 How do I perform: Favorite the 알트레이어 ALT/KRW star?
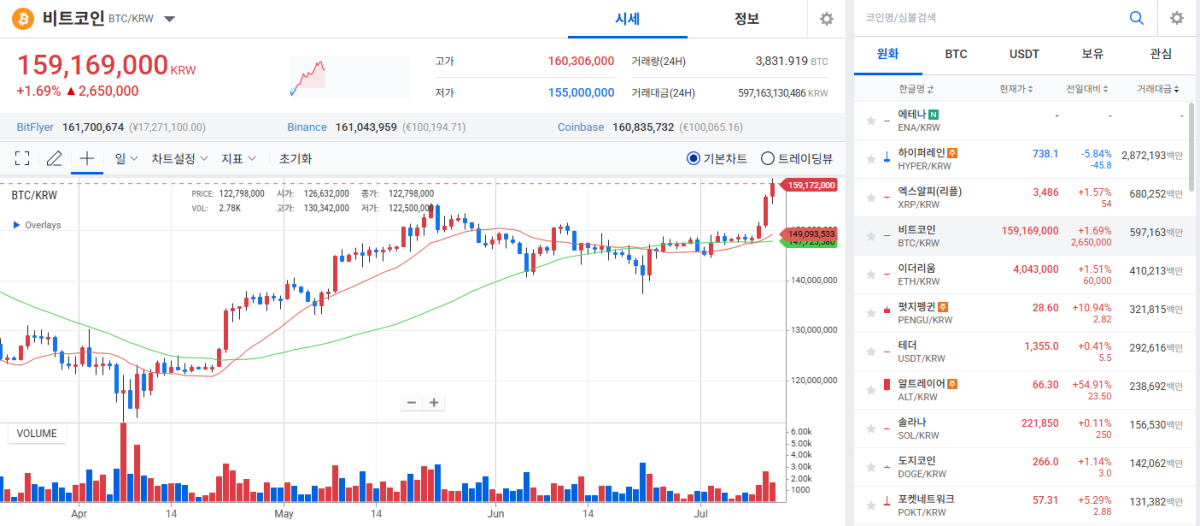(871, 390)
